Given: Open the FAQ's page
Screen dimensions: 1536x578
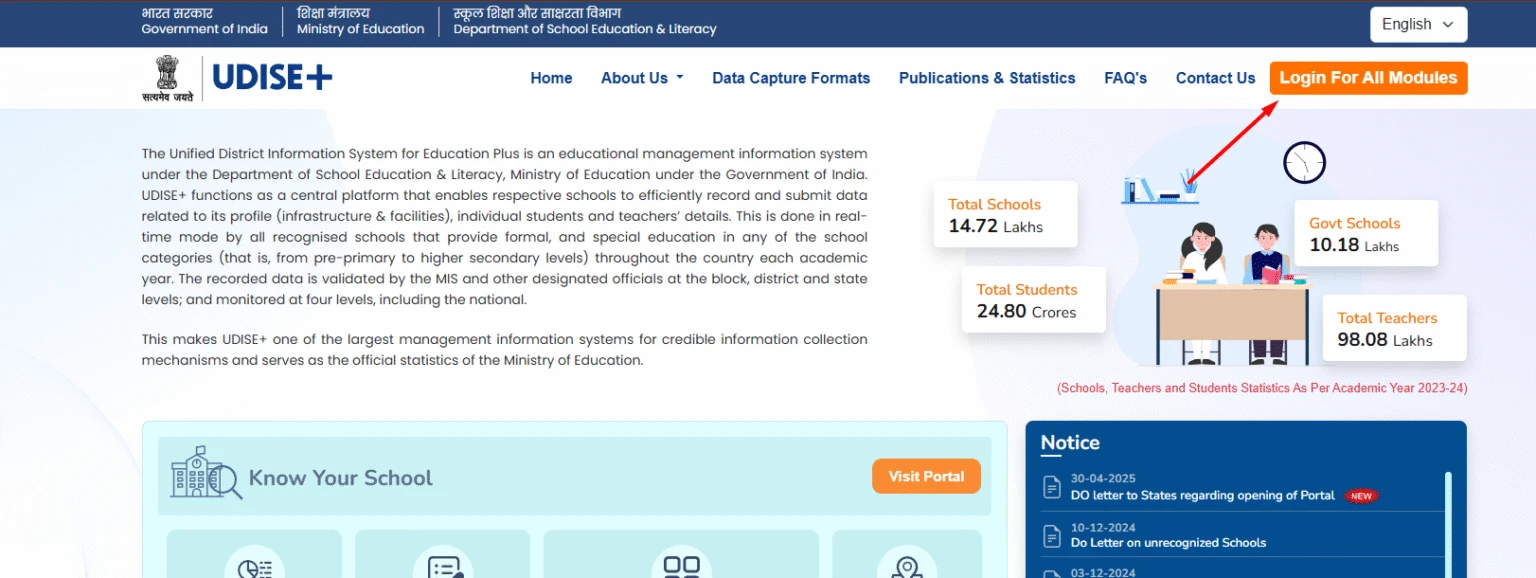Looking at the screenshot, I should 1126,78.
